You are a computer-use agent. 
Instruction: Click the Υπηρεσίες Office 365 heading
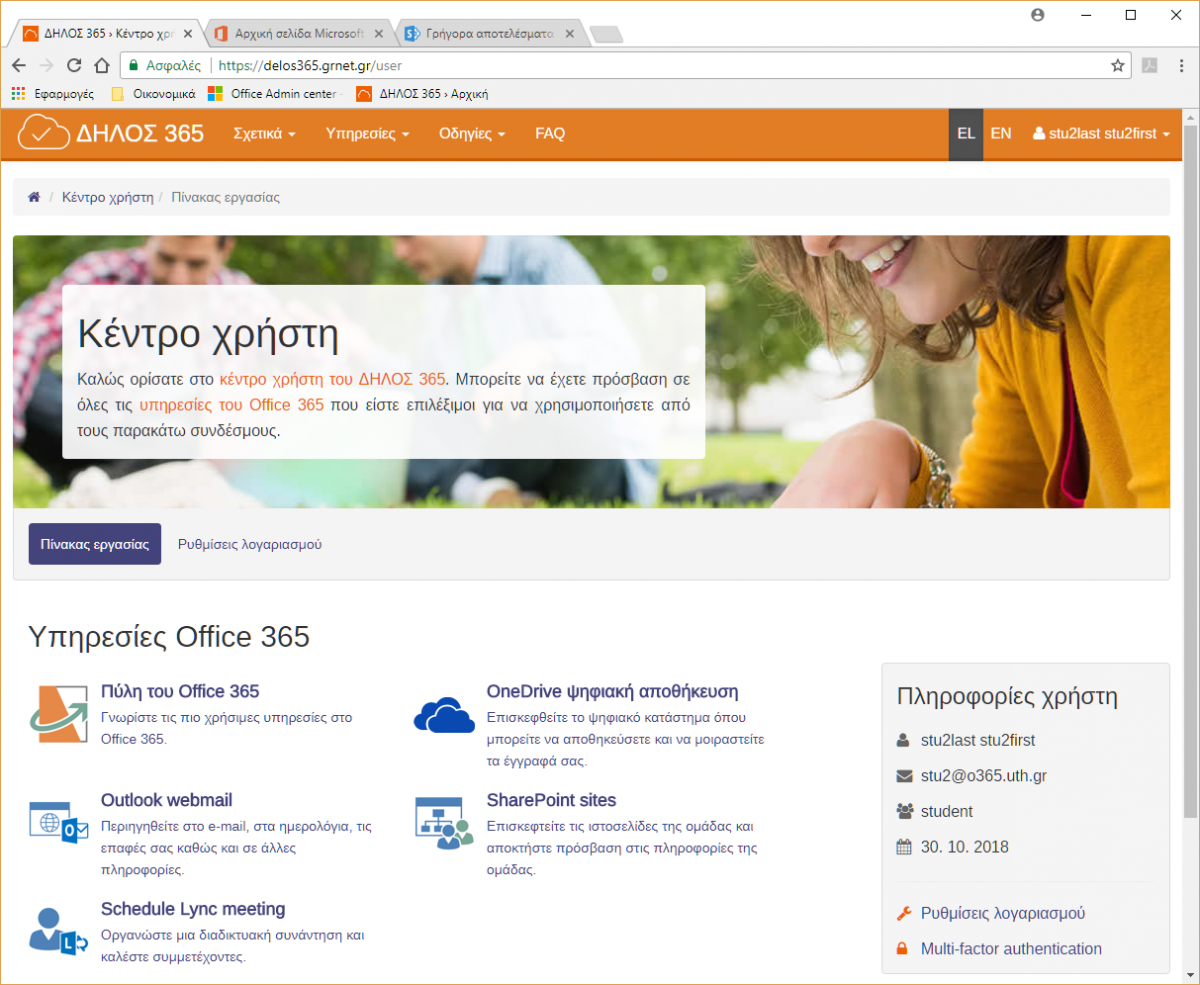click(169, 636)
